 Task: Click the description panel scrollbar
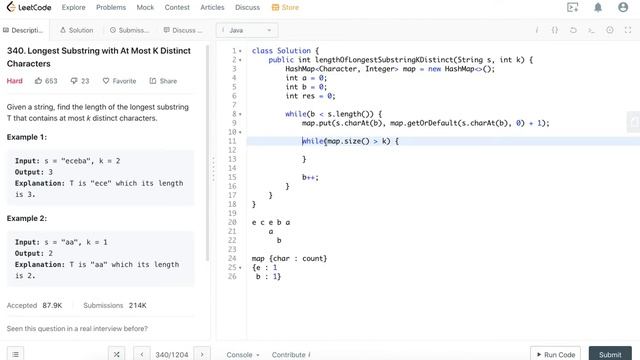(x=207, y=153)
